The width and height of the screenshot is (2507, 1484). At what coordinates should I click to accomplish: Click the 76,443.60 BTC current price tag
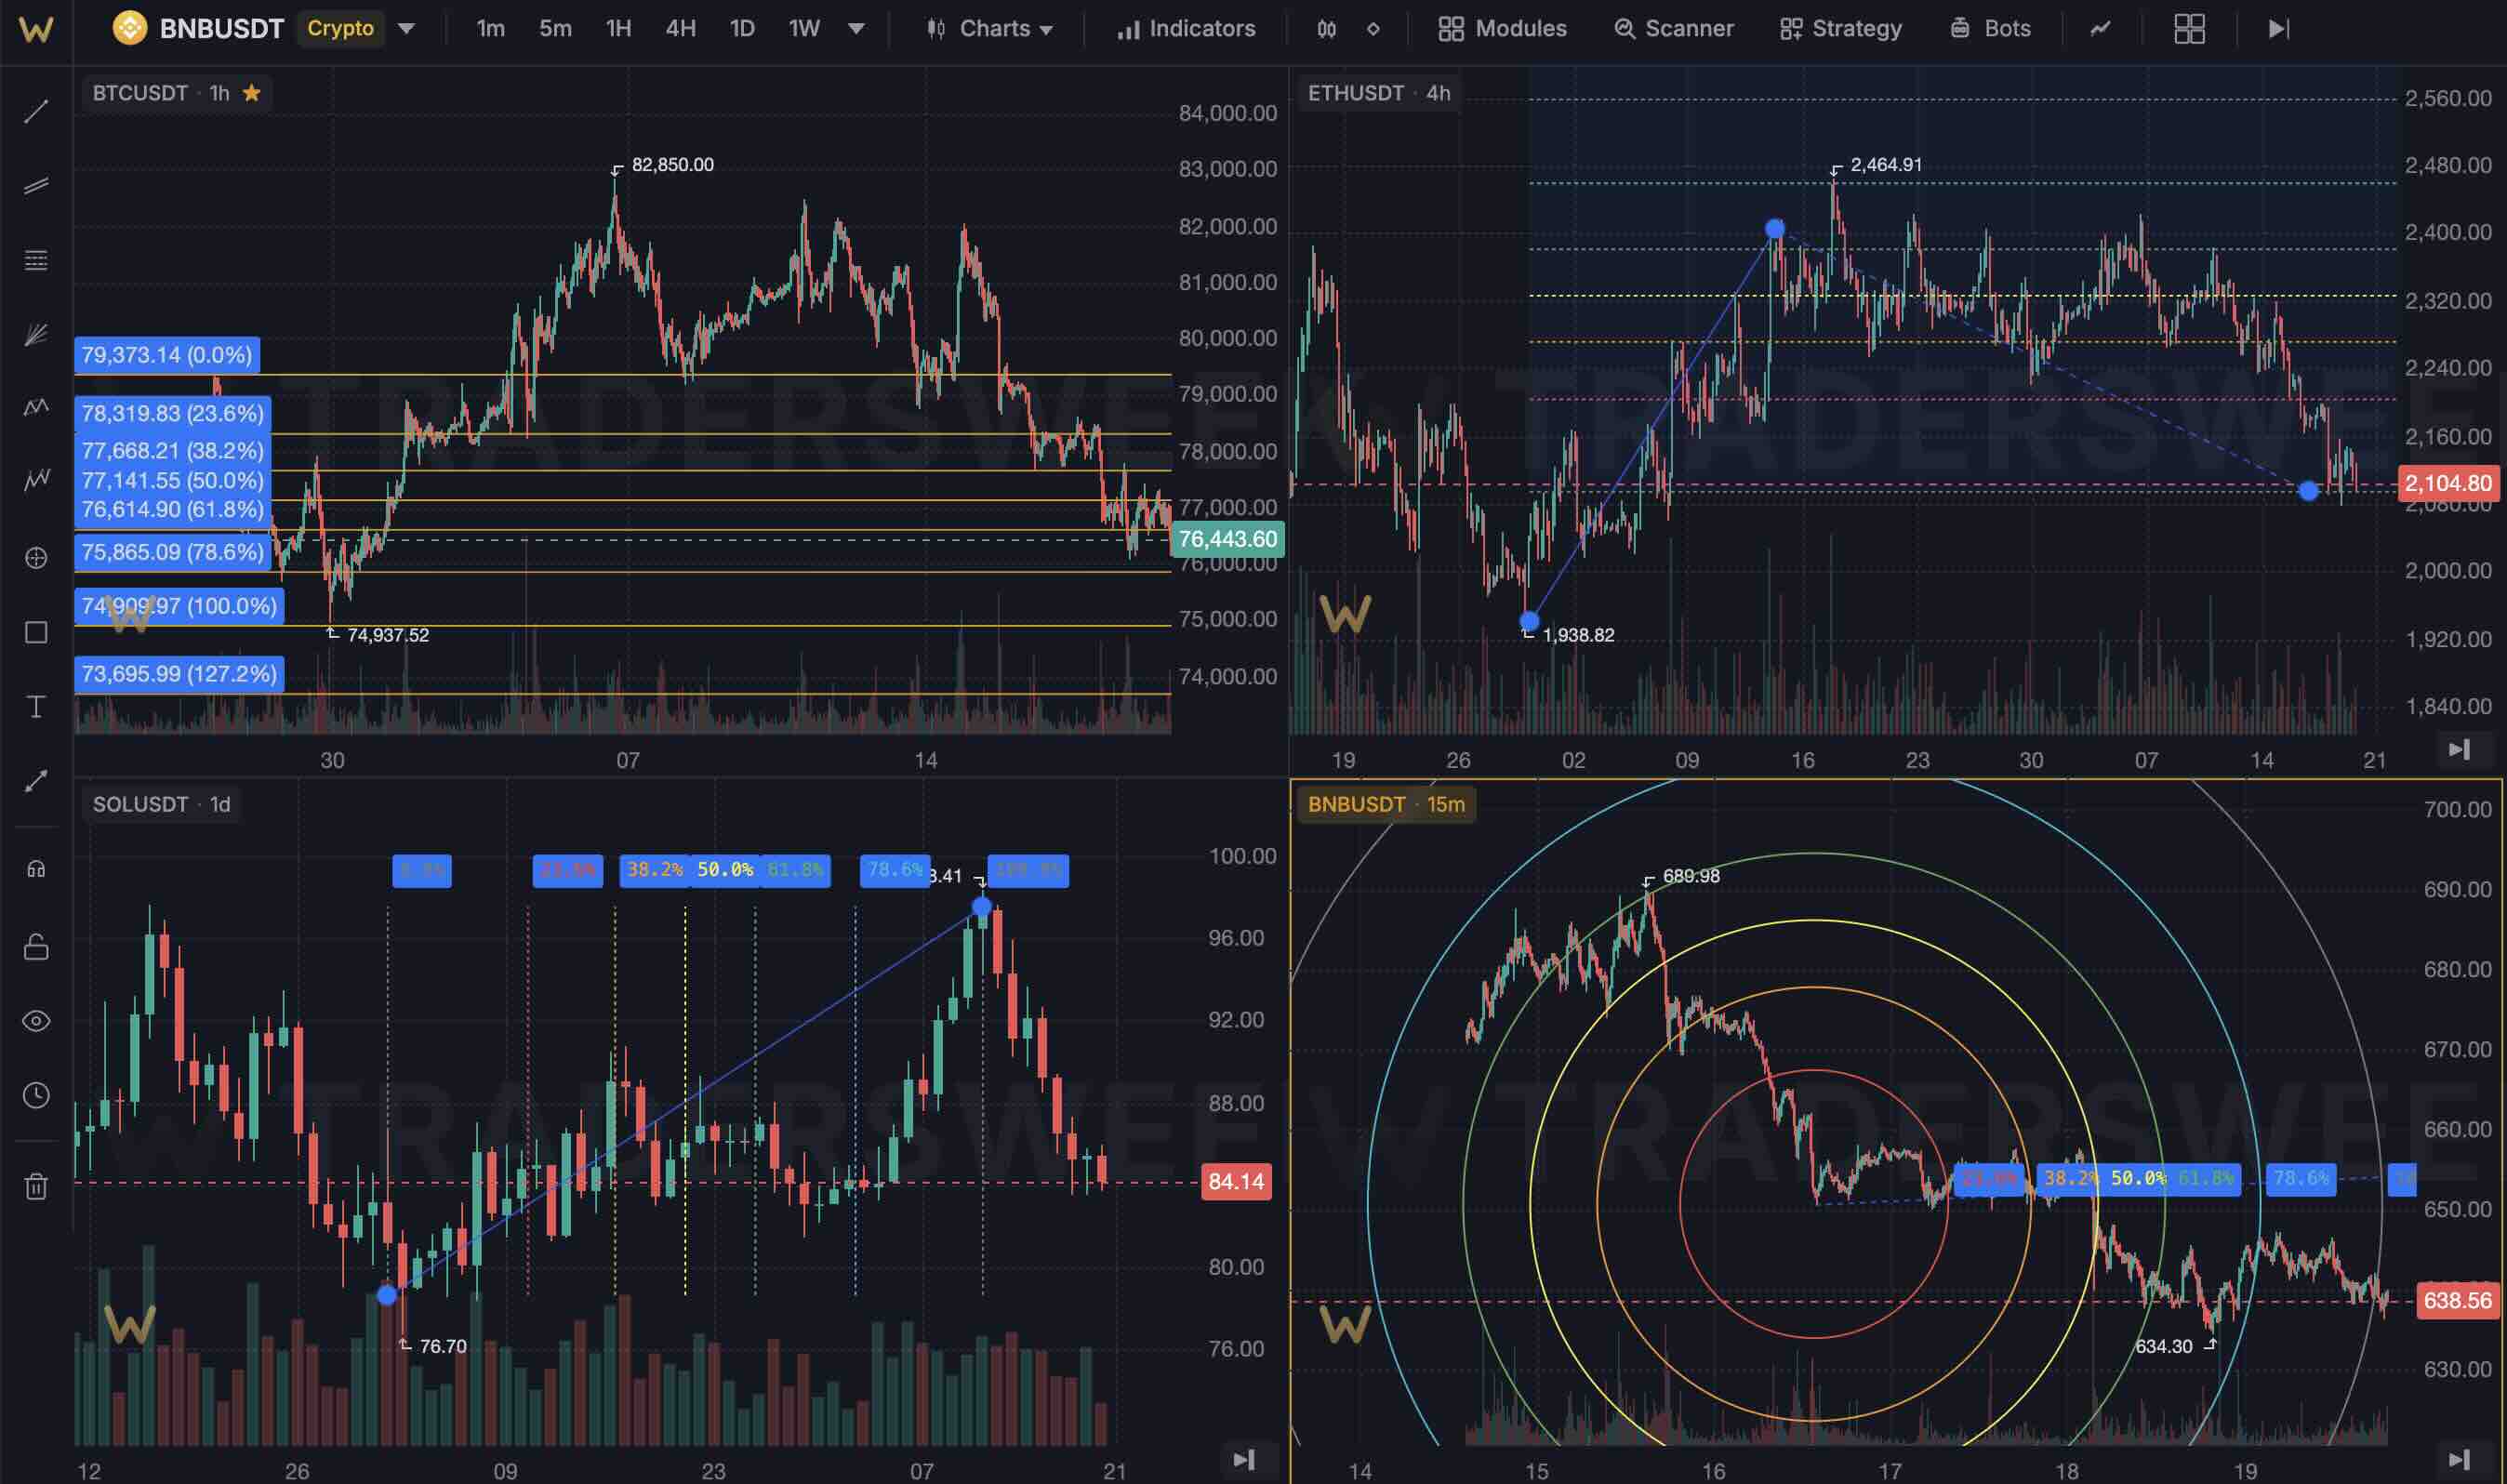[1227, 539]
